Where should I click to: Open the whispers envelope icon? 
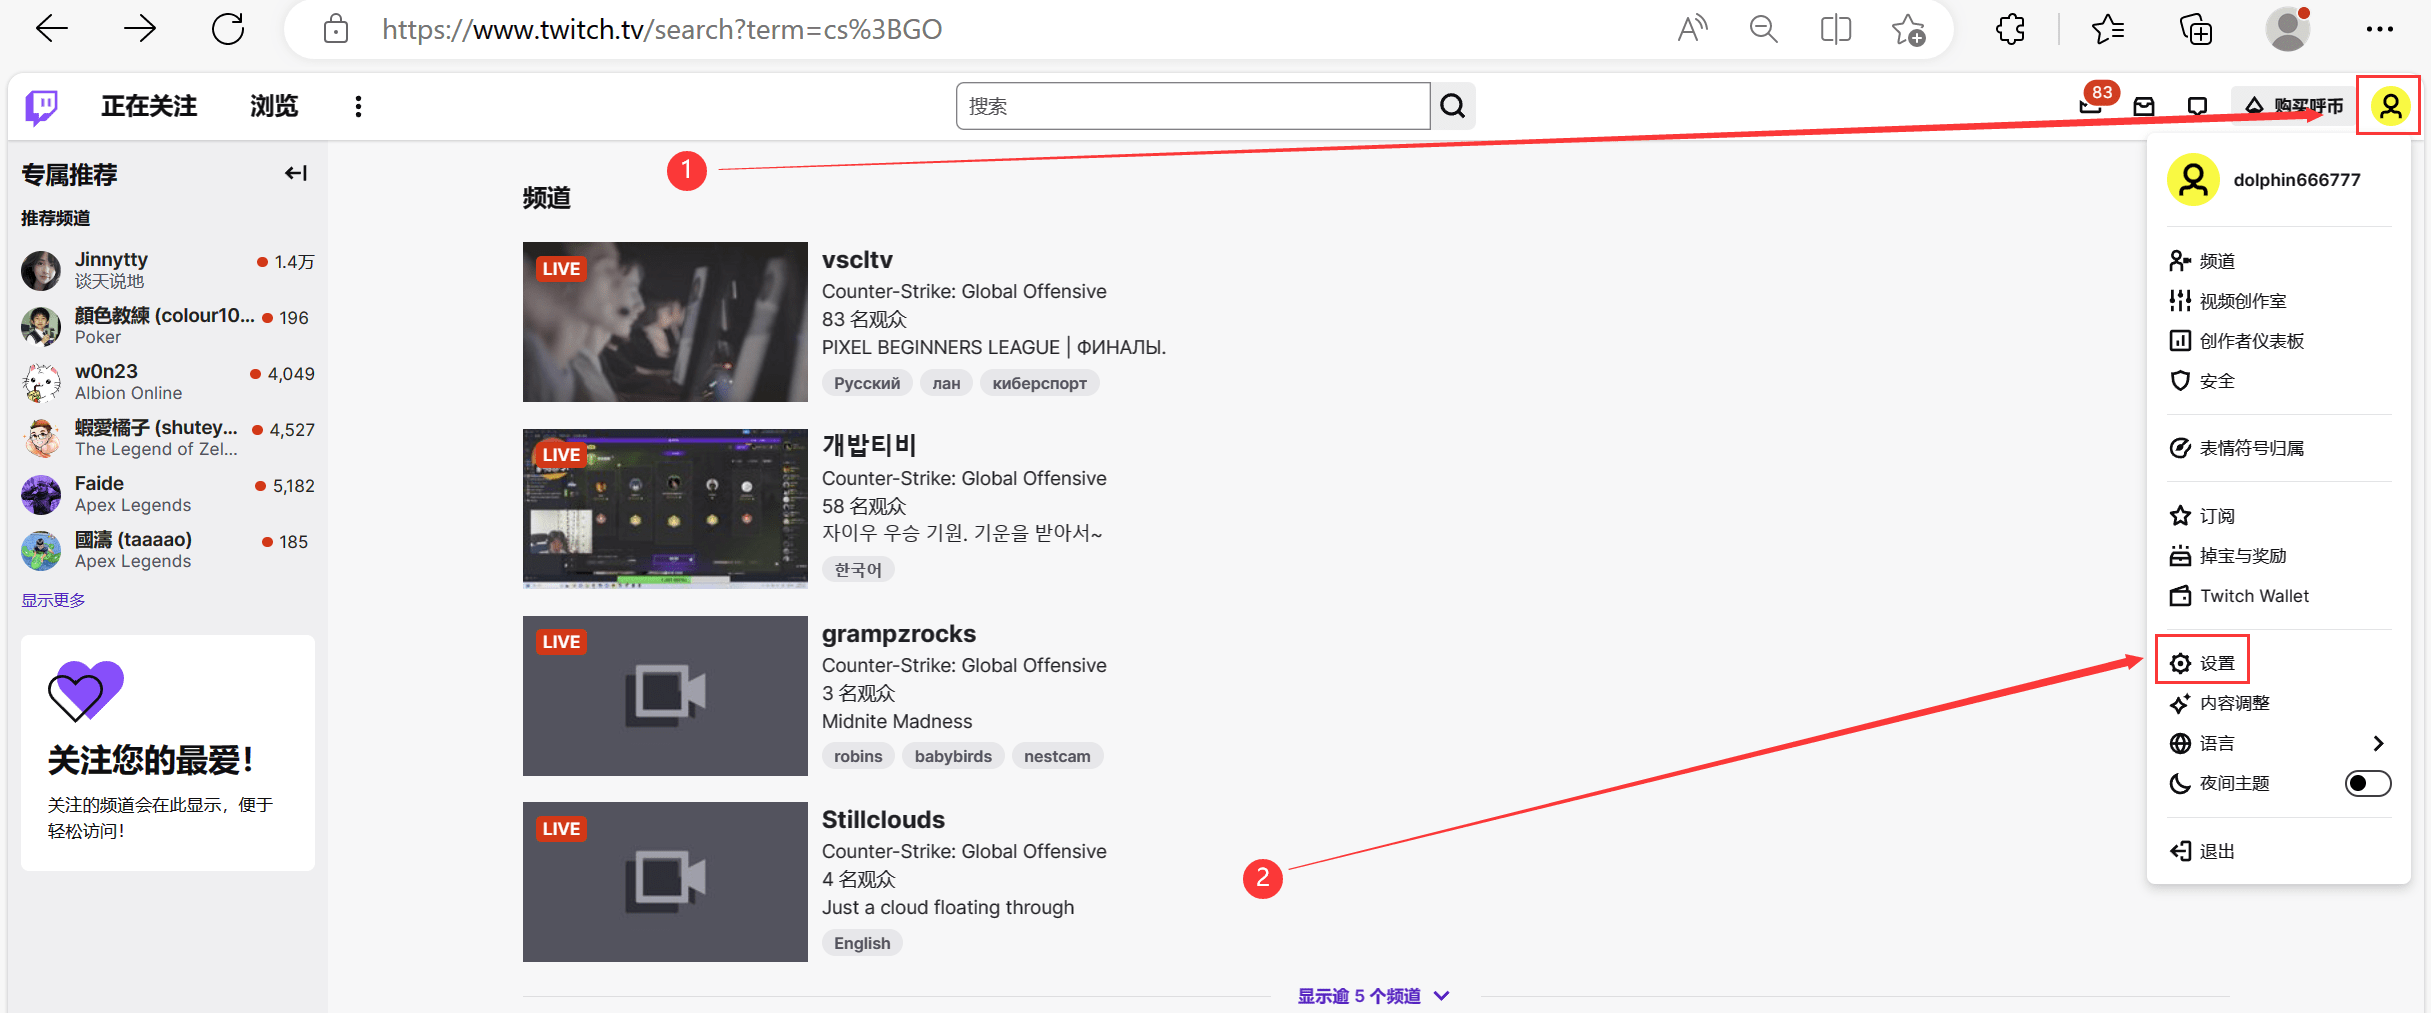pyautogui.click(x=2143, y=105)
